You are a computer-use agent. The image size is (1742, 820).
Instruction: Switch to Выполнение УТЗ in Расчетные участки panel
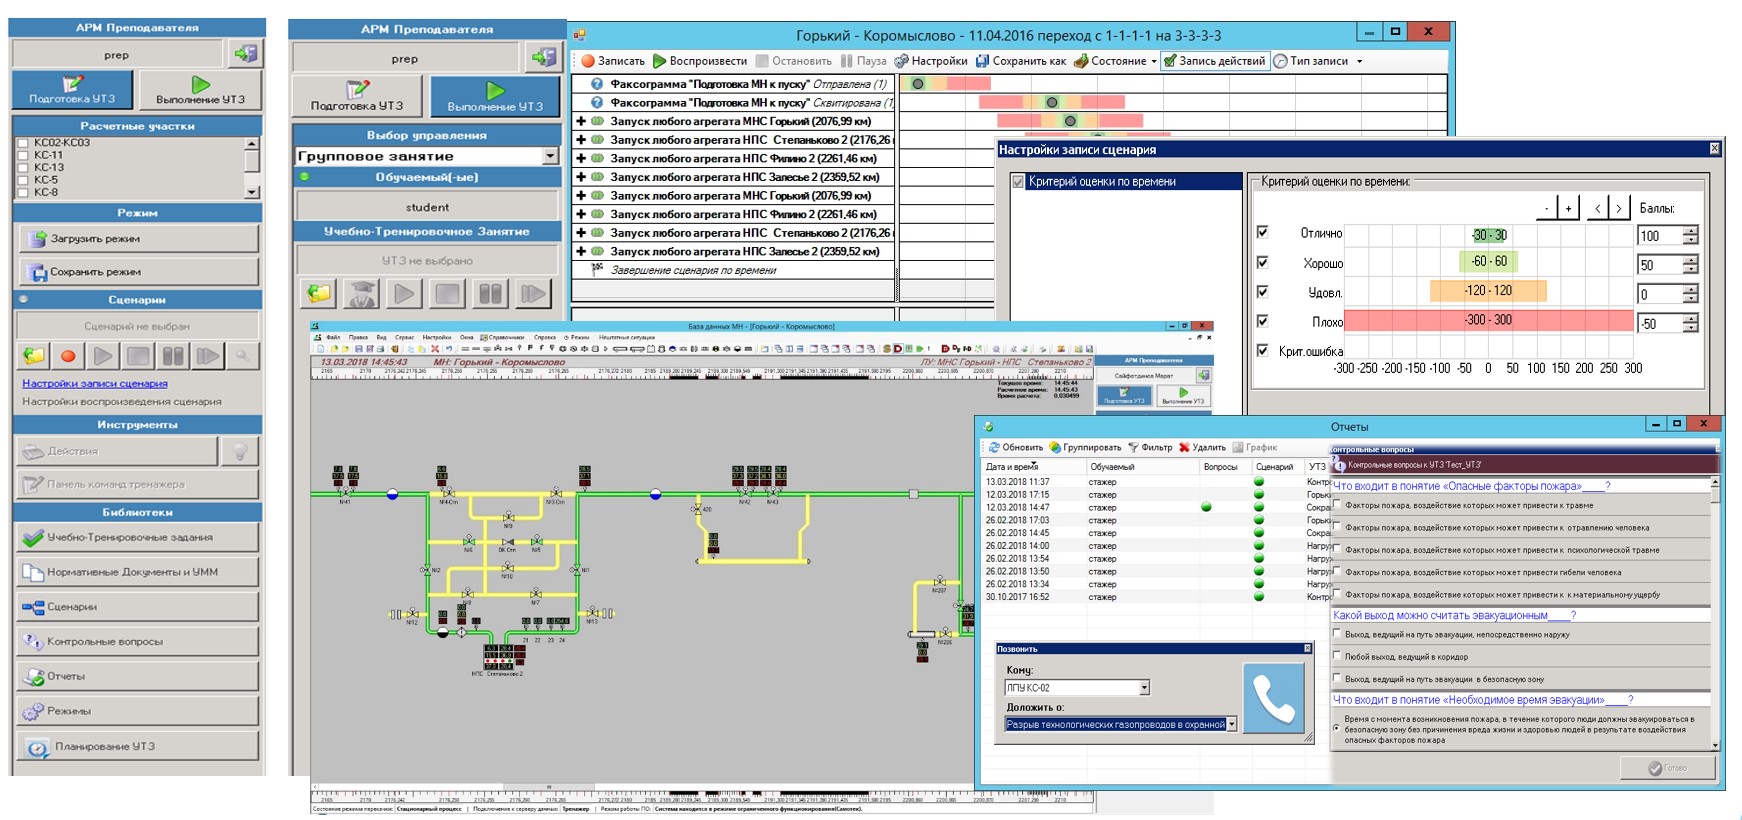pos(200,89)
